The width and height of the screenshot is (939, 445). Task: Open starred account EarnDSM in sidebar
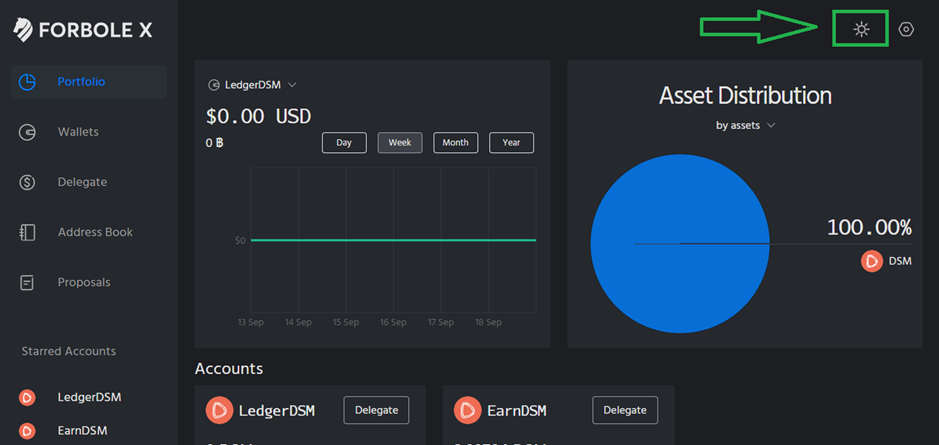pos(83,430)
